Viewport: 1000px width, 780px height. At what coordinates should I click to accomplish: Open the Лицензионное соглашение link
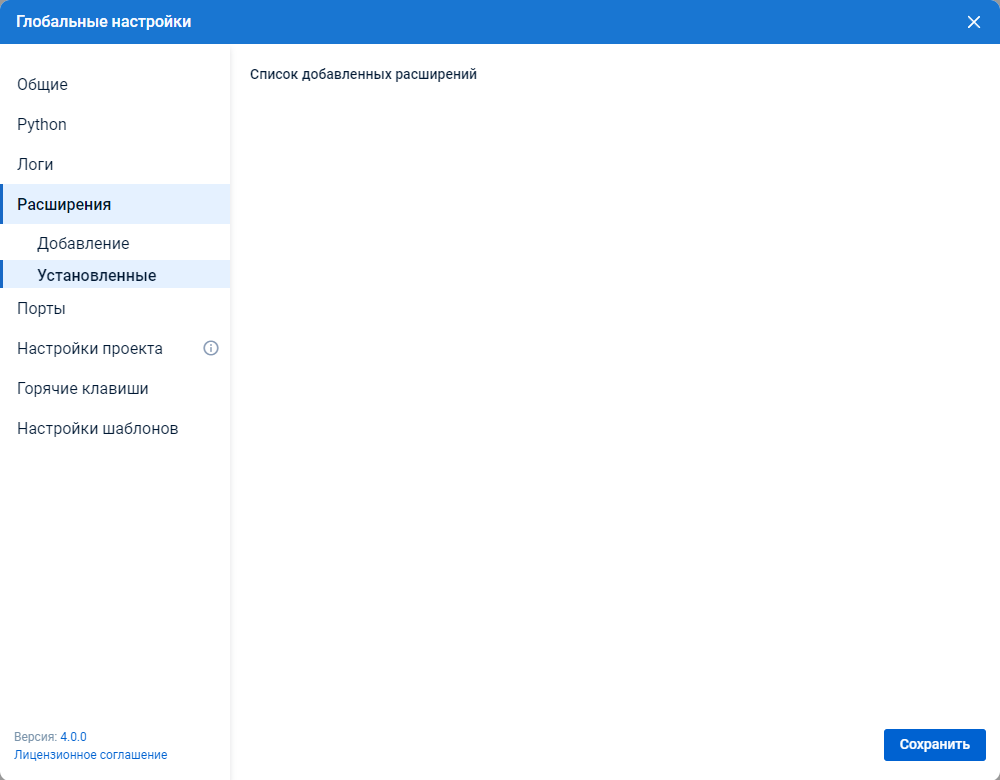coord(91,755)
